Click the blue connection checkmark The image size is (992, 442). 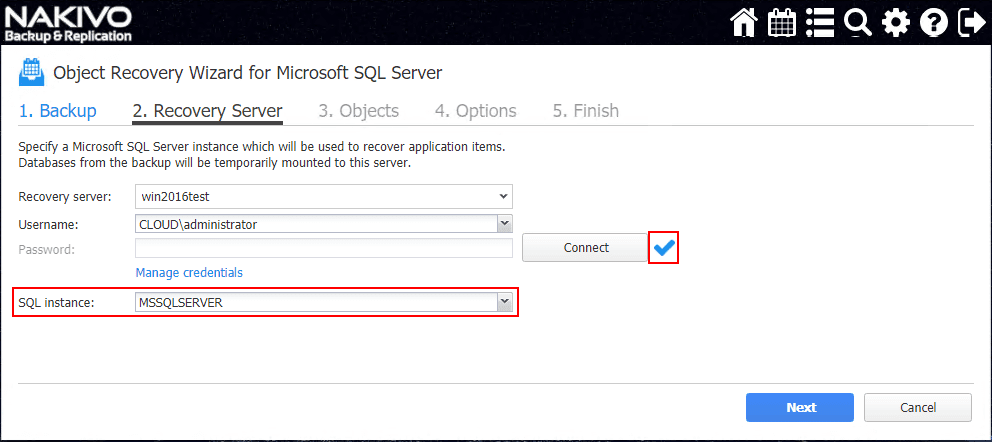pos(664,247)
